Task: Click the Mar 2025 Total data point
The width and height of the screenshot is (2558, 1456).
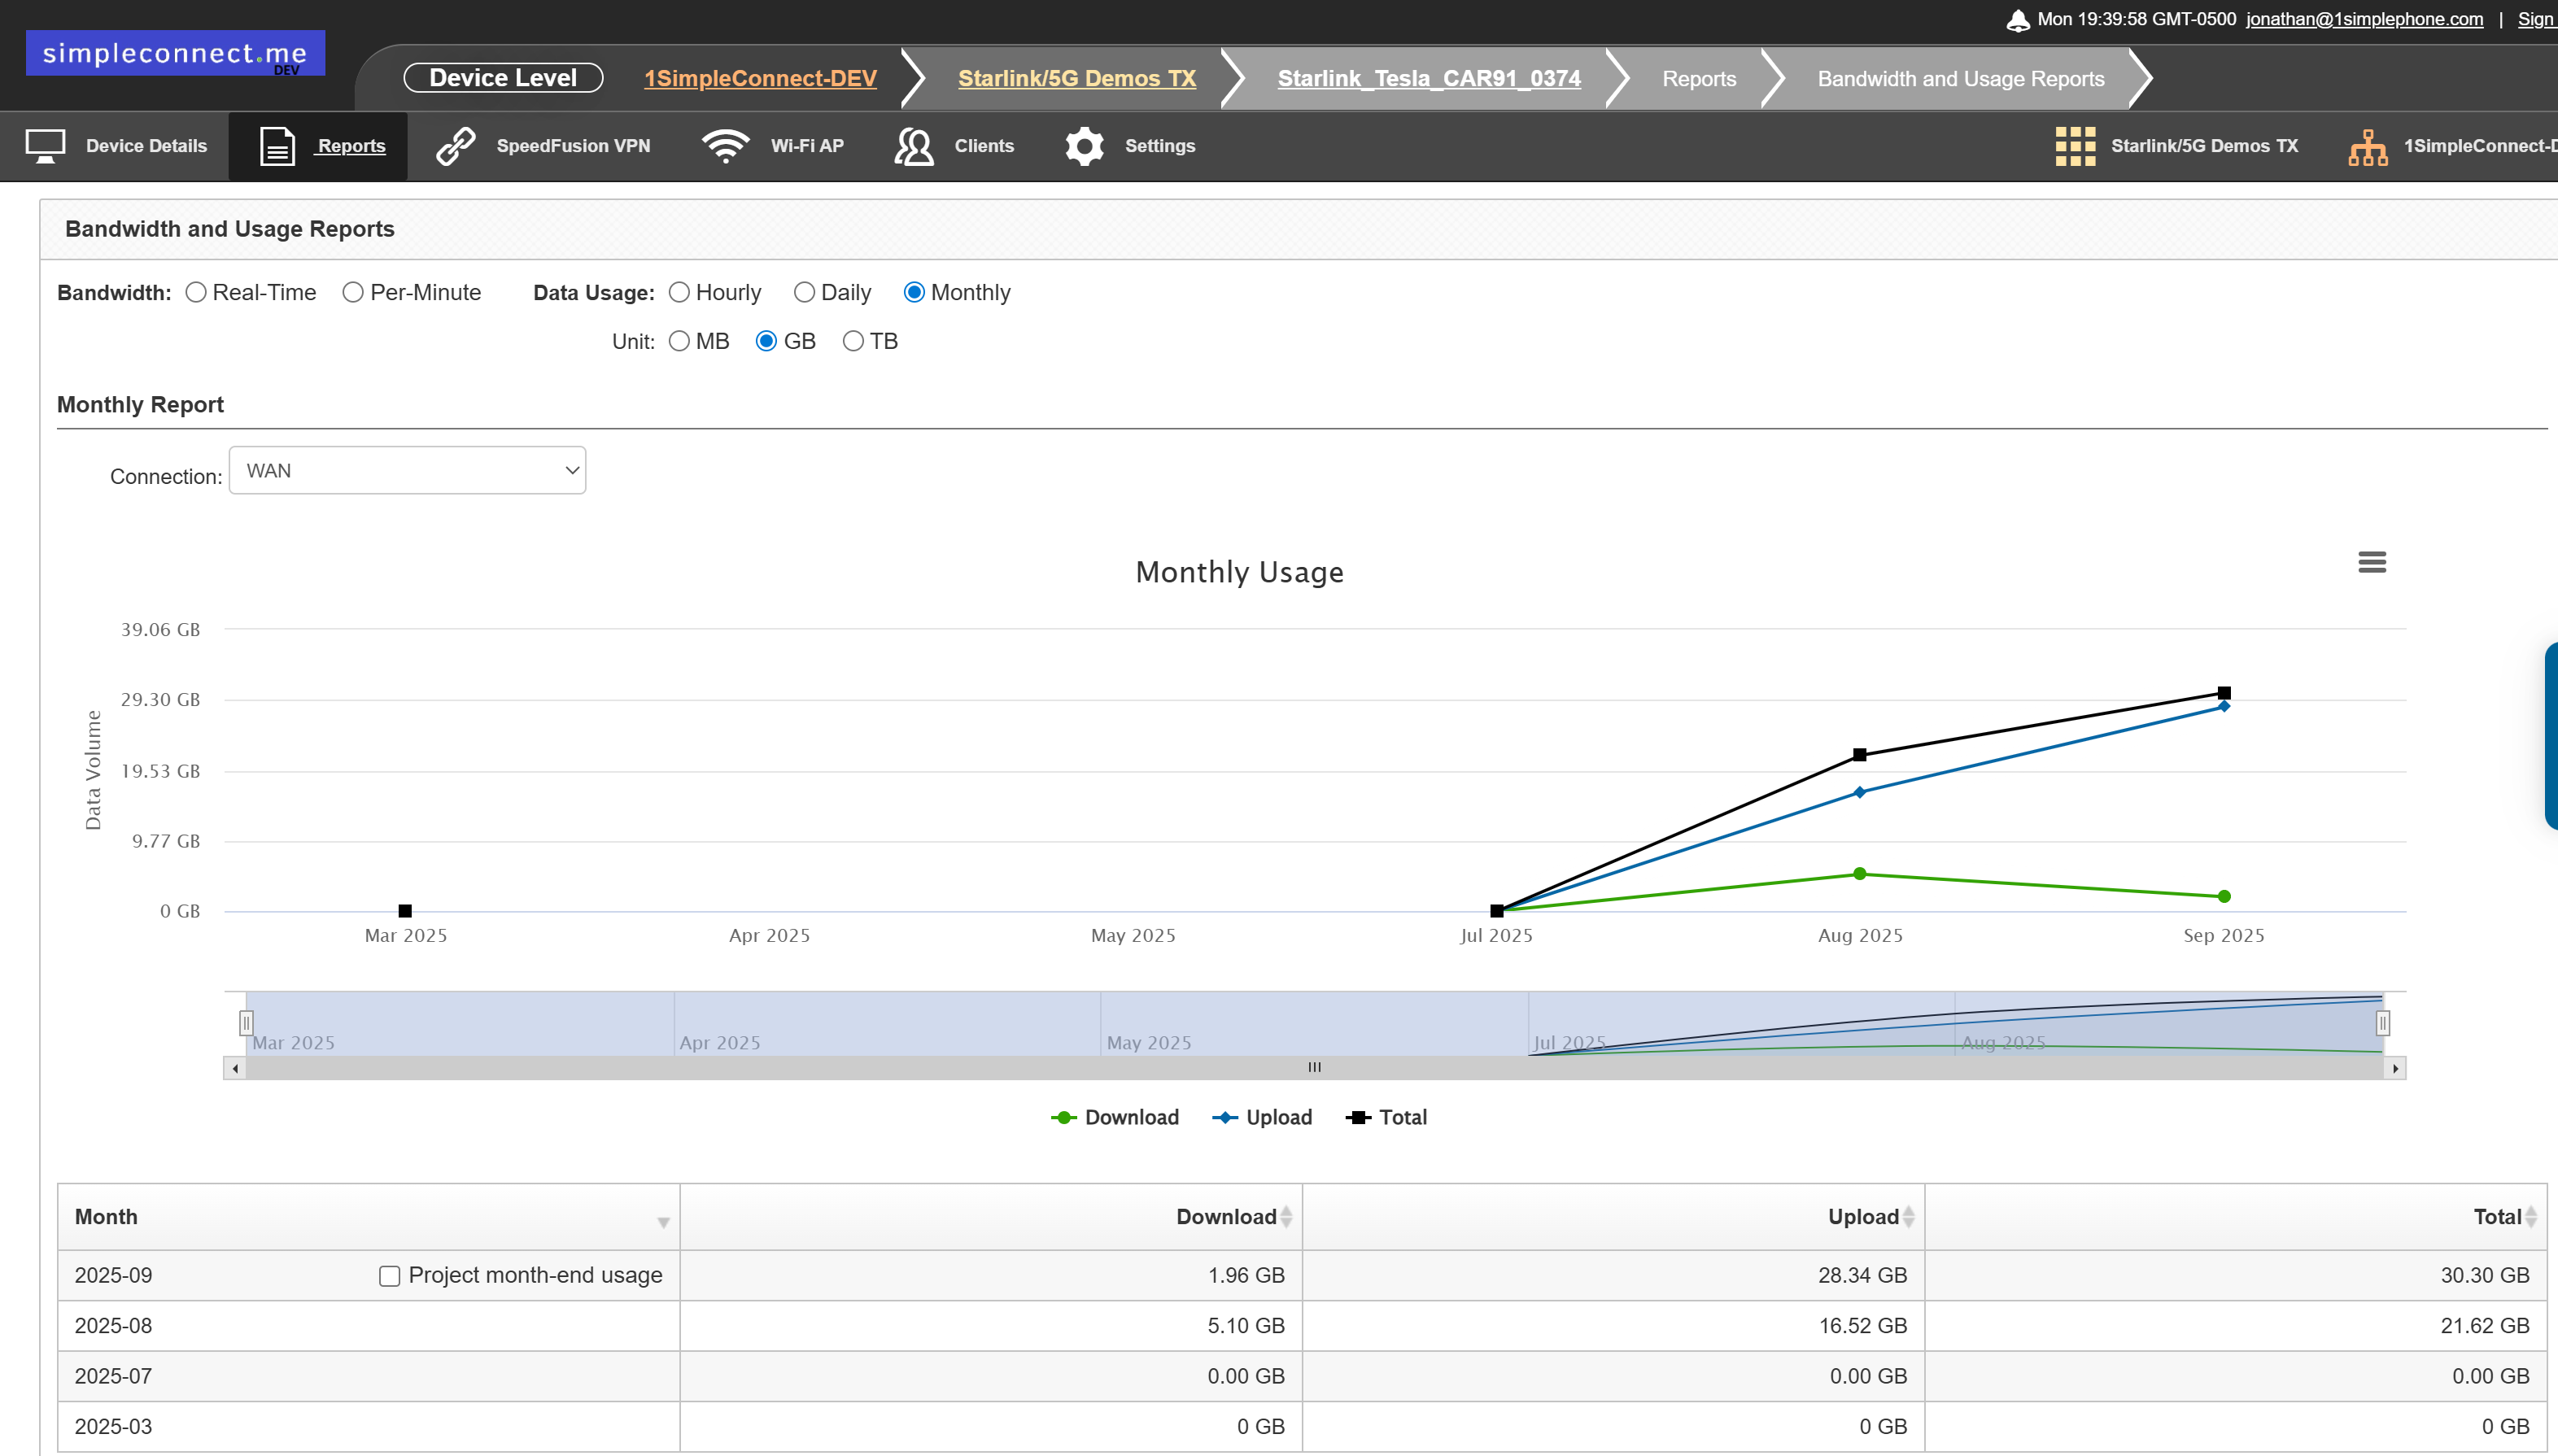Action: [x=405, y=911]
